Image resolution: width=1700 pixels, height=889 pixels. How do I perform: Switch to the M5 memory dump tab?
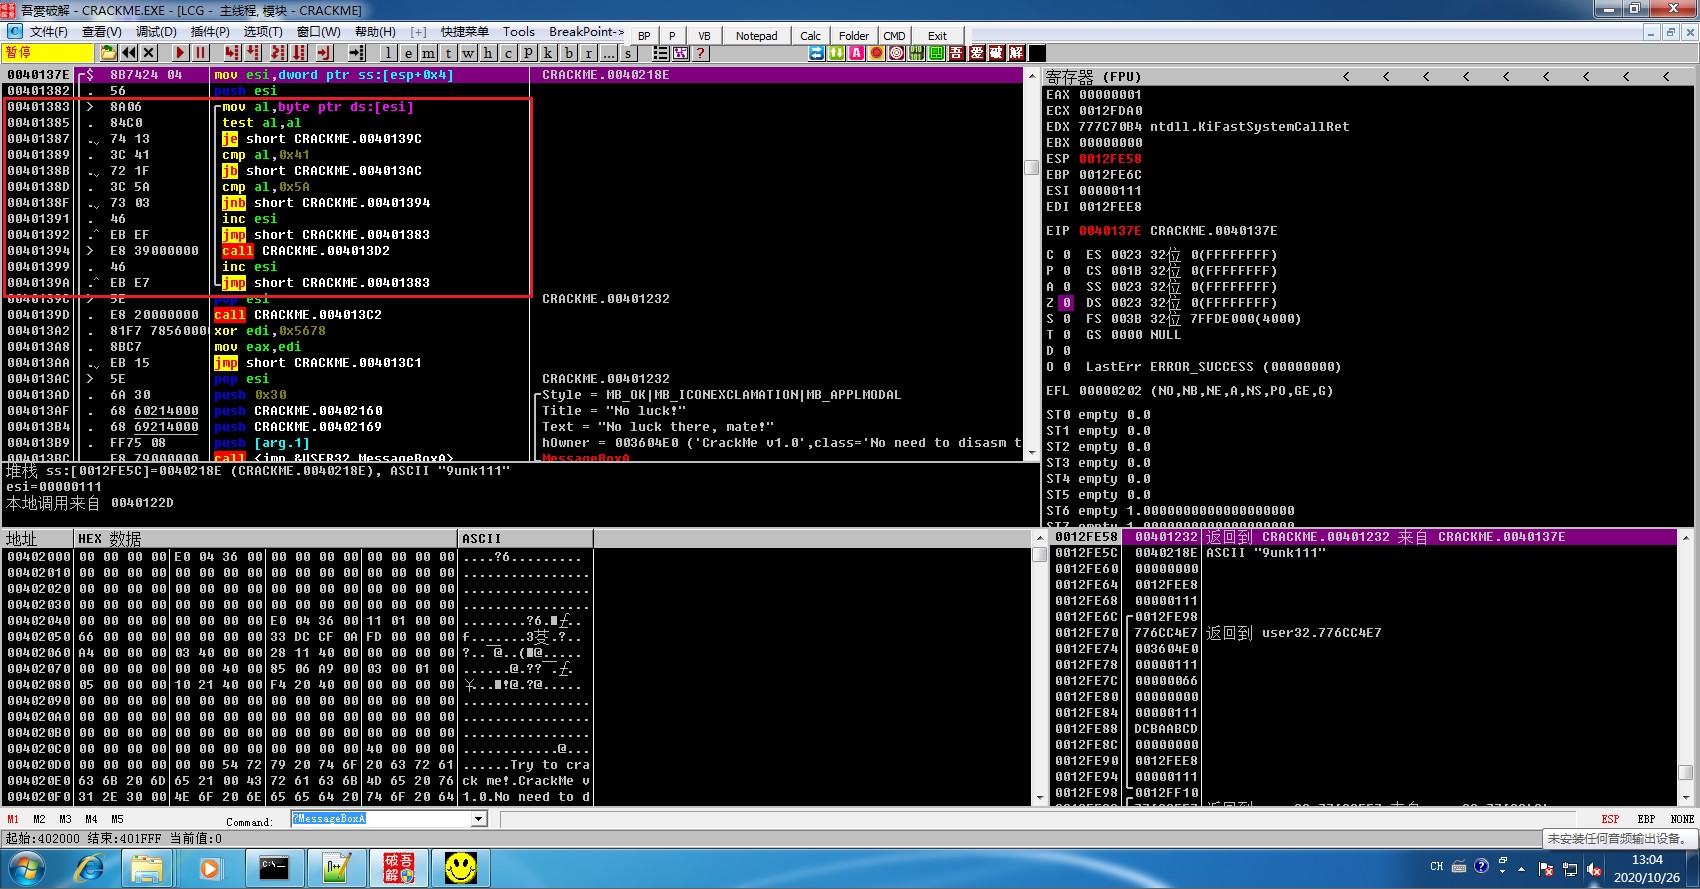117,819
